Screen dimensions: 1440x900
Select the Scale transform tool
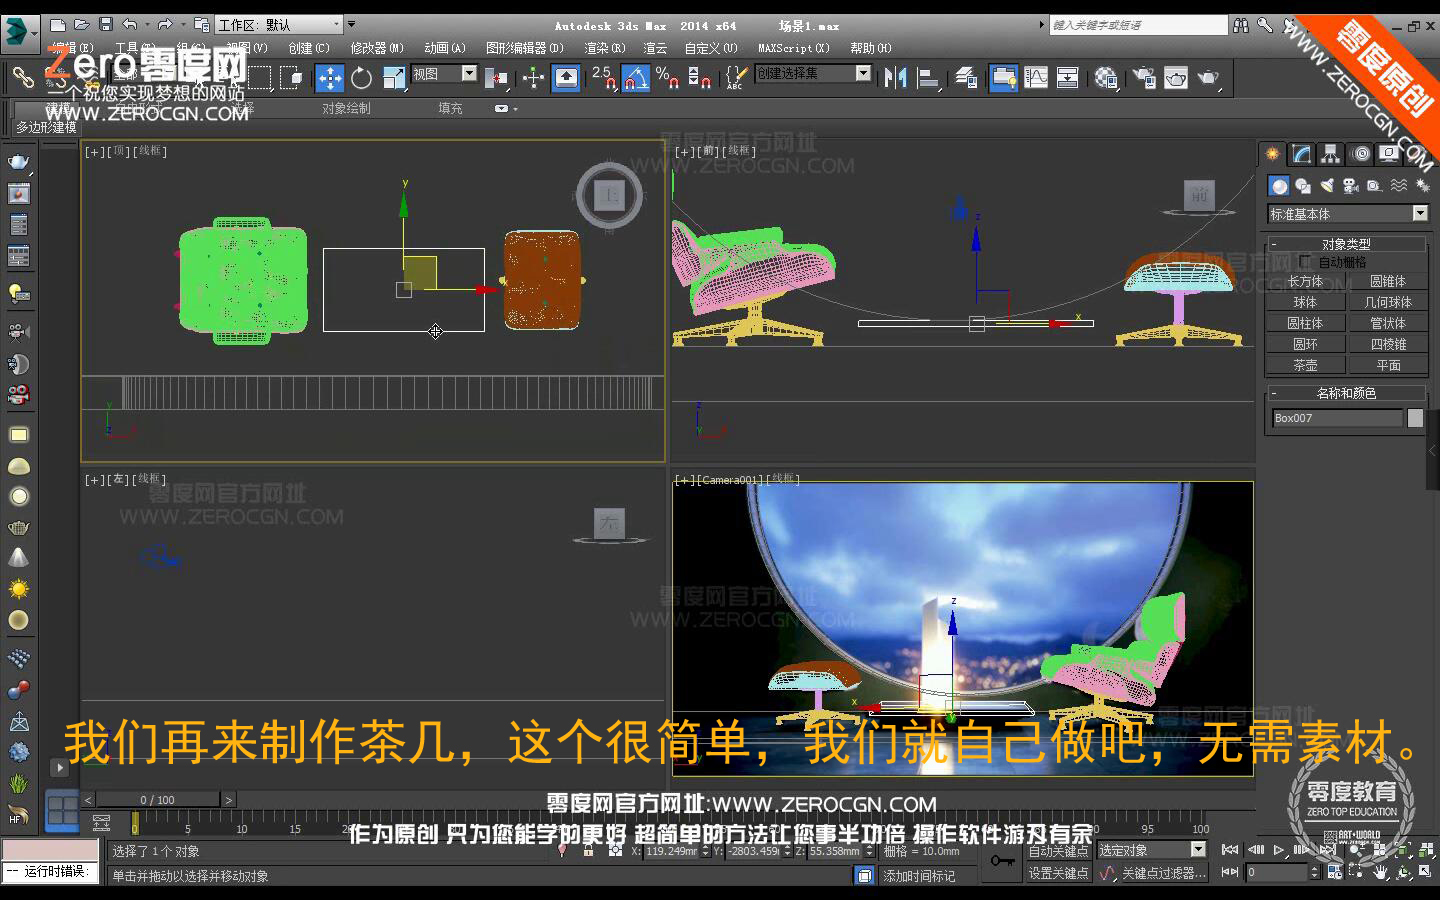pos(394,77)
